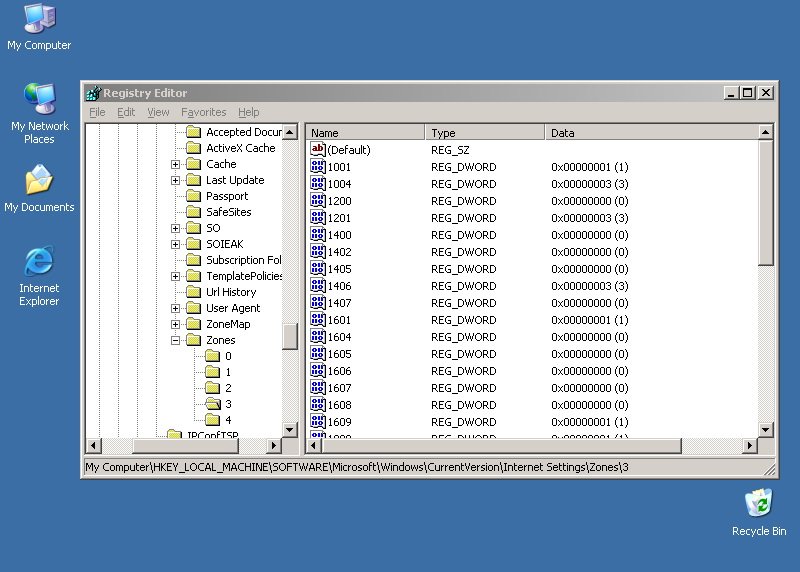The height and width of the screenshot is (572, 800).
Task: Select the 1405 DWORD value icon
Action: [317, 269]
